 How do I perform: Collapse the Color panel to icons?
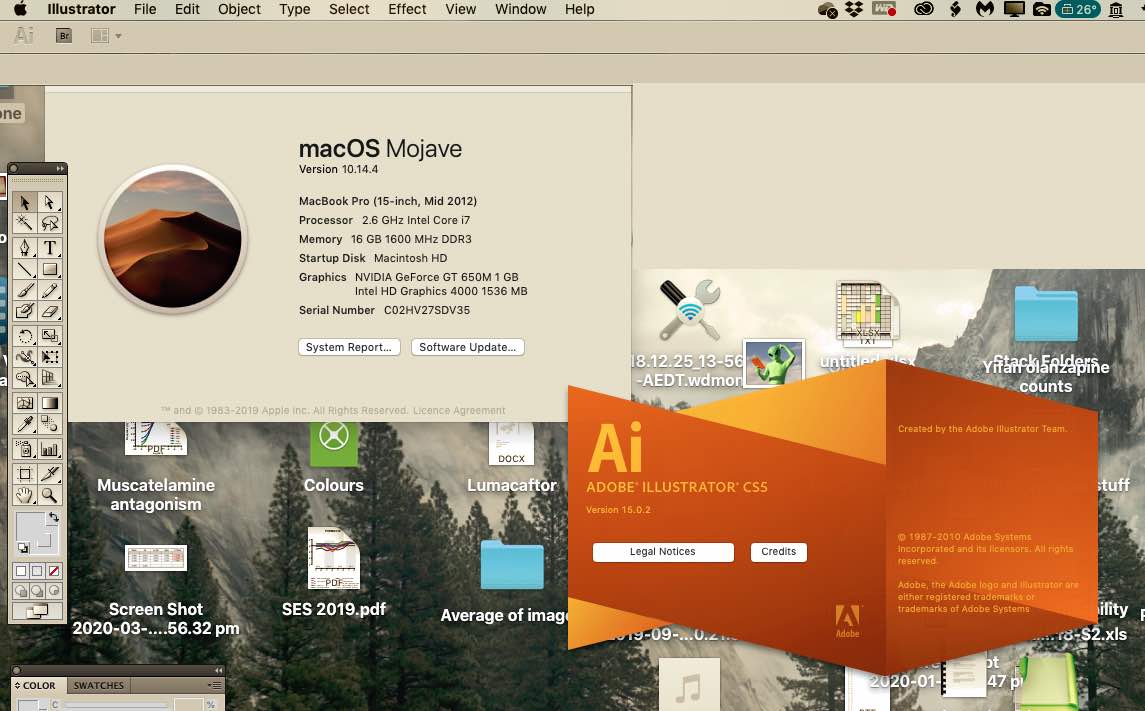tap(218, 670)
